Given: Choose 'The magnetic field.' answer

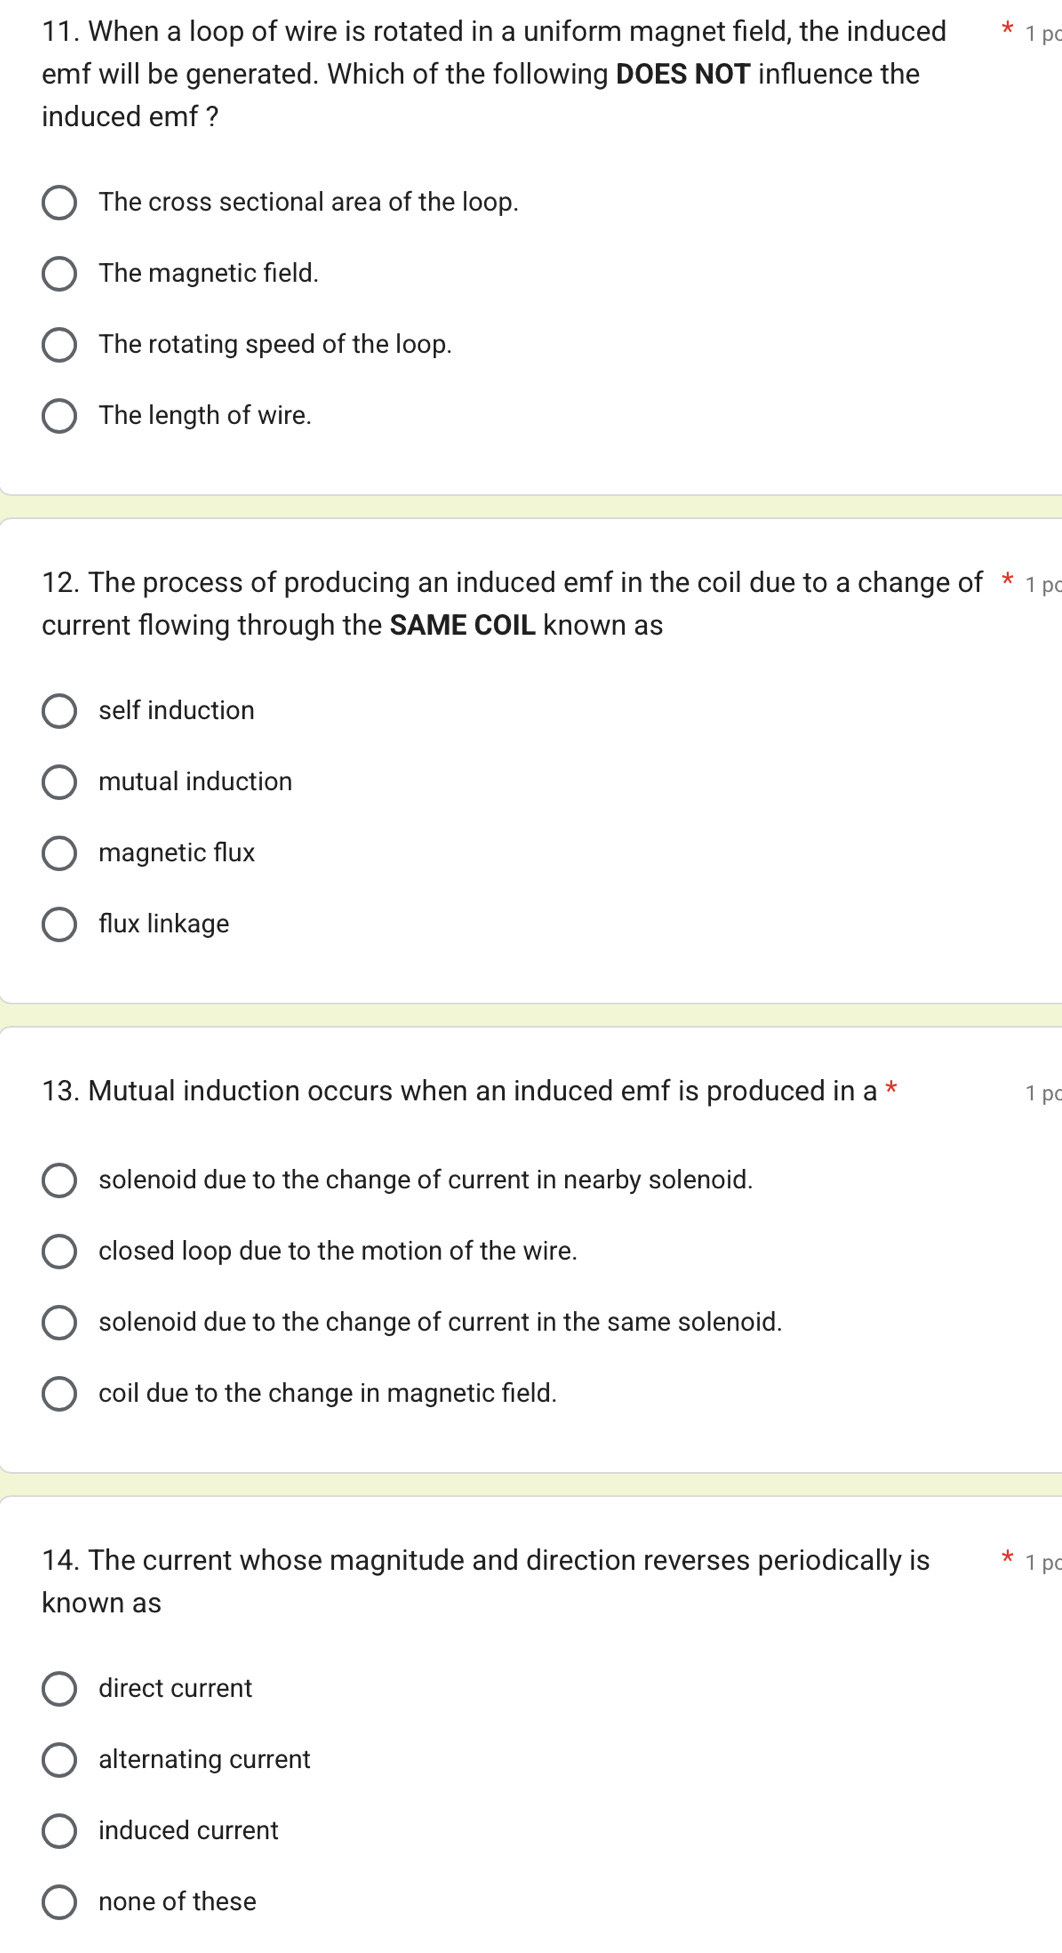Looking at the screenshot, I should tap(59, 274).
